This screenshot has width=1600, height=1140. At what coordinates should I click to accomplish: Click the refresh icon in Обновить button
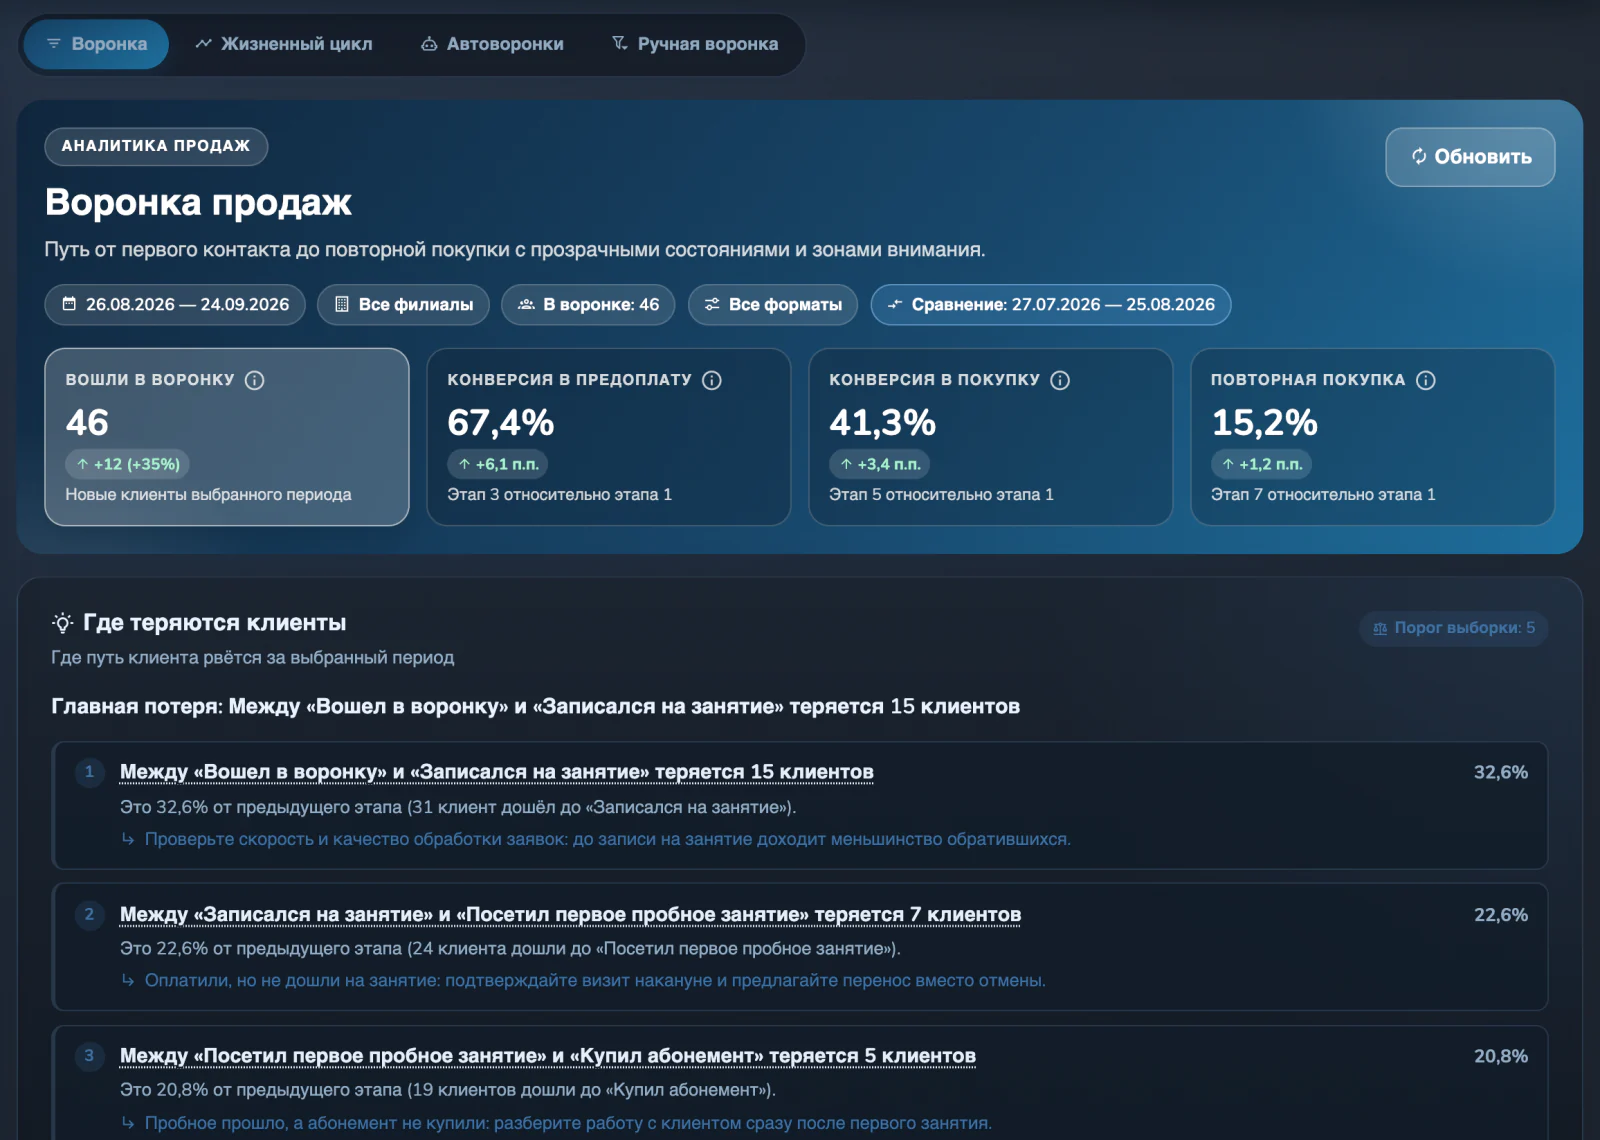coord(1419,156)
